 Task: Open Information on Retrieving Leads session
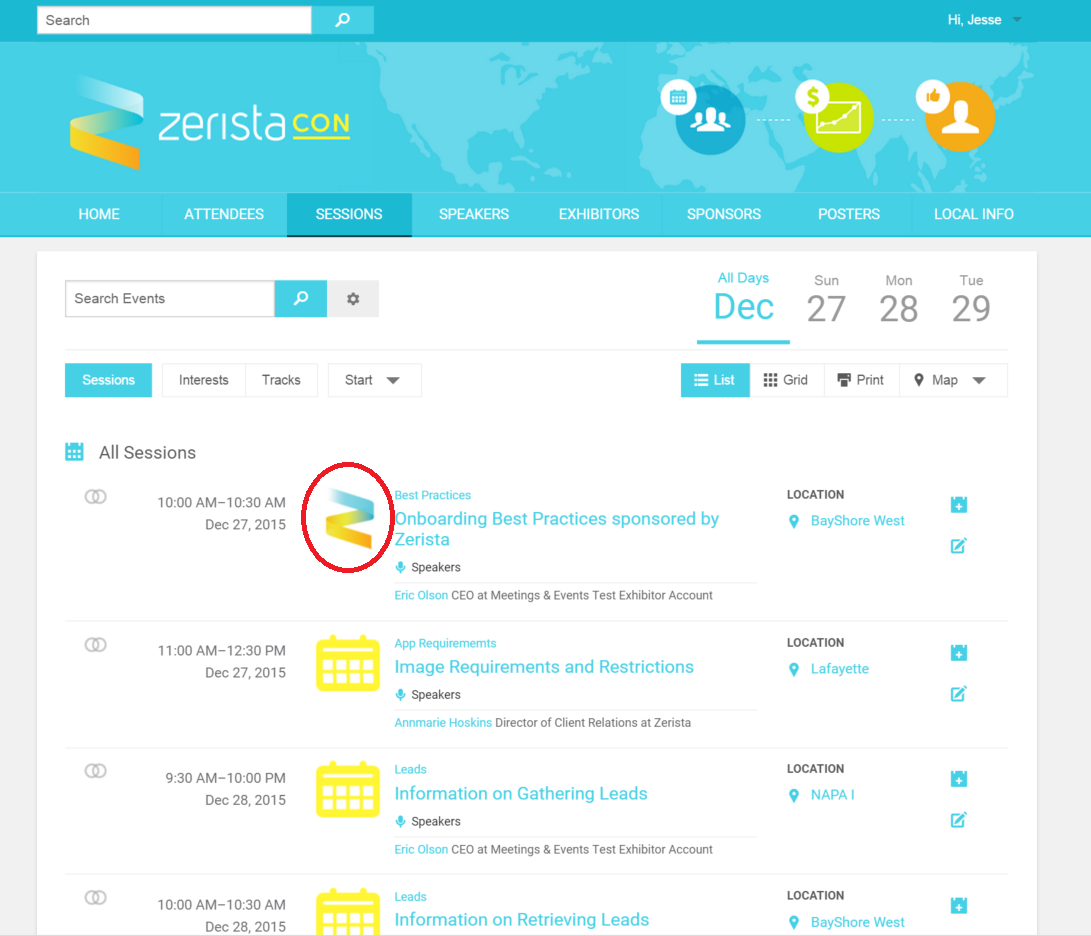522,919
